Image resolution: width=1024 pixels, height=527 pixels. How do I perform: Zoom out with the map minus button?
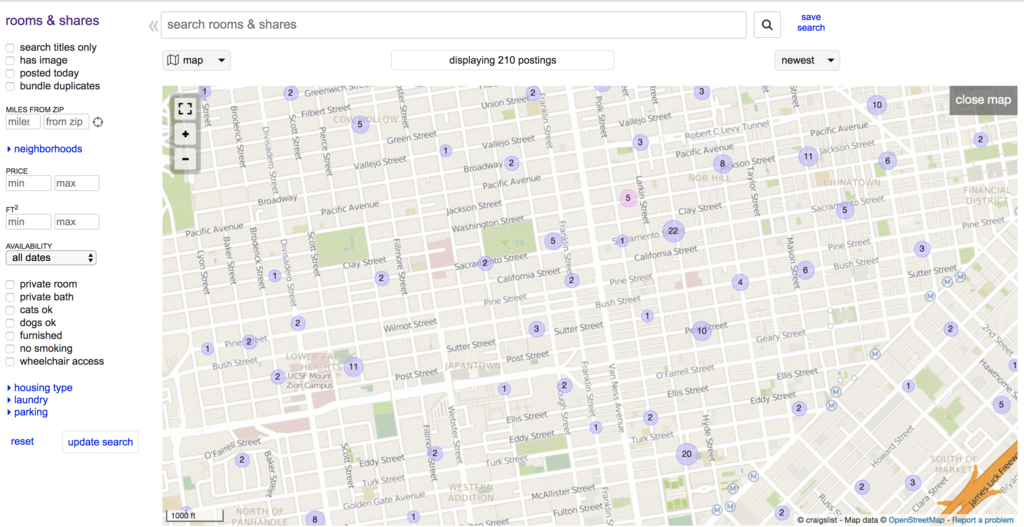pos(185,158)
